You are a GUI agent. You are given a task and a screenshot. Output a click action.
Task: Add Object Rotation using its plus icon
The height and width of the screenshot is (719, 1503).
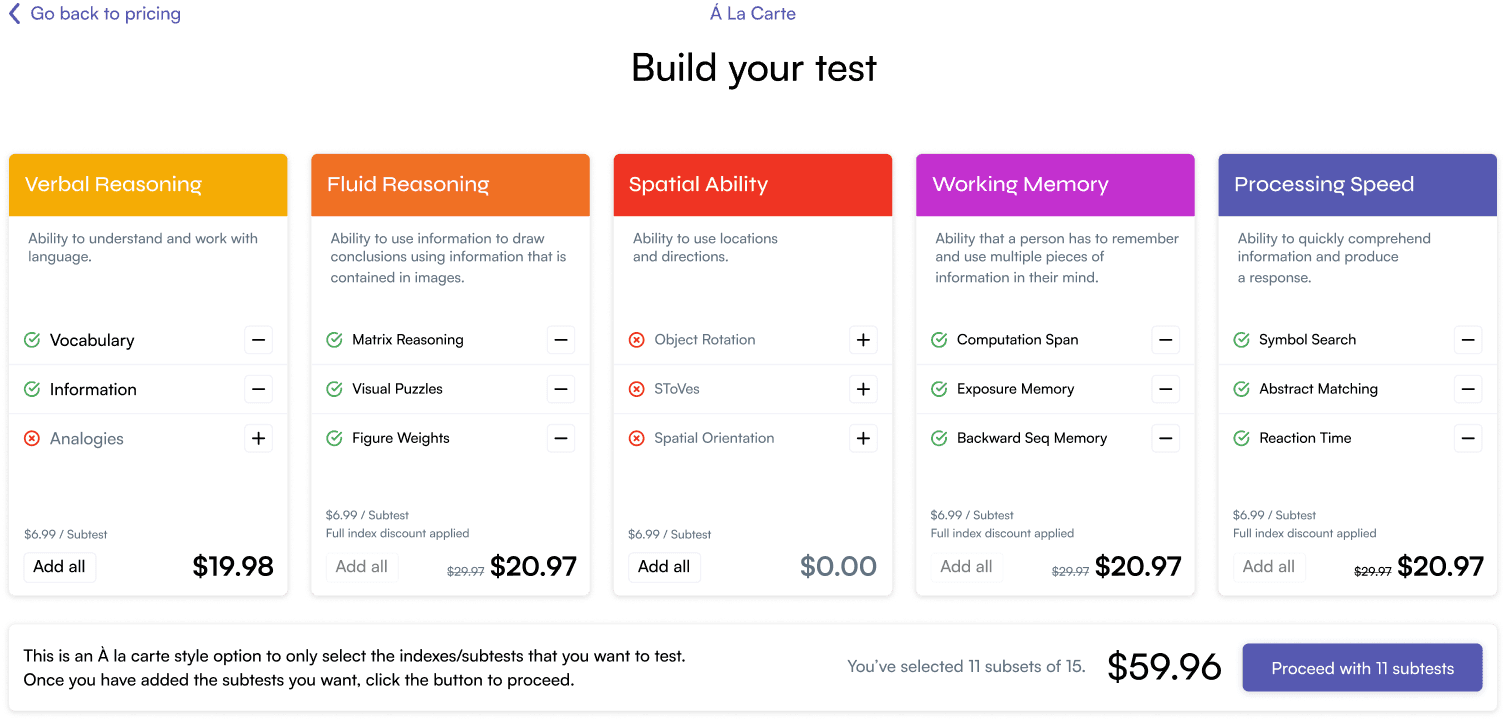tap(863, 340)
